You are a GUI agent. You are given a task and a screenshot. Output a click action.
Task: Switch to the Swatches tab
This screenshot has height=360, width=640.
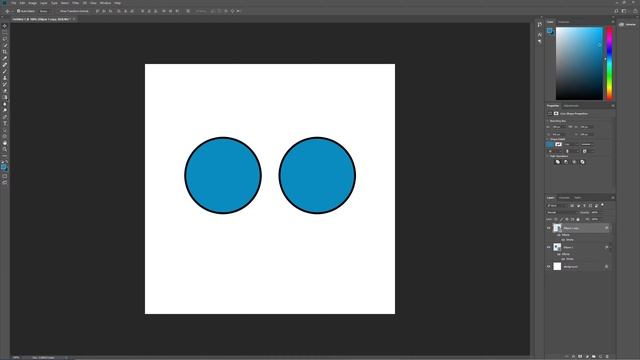pos(564,22)
